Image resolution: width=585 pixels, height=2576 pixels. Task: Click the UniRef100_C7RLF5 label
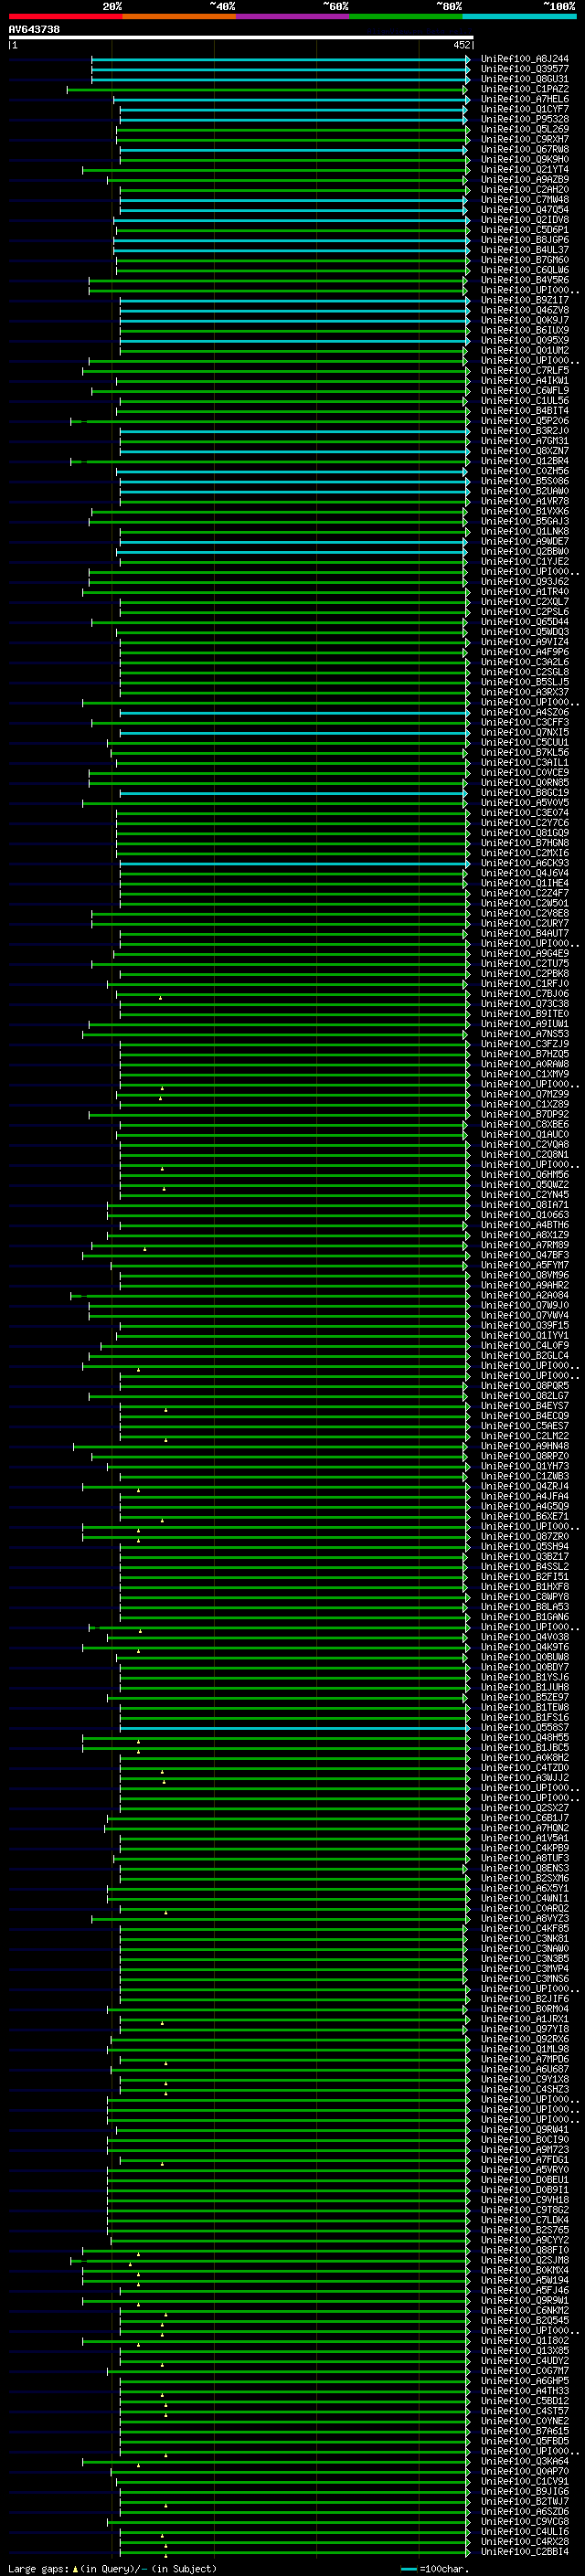coord(525,370)
